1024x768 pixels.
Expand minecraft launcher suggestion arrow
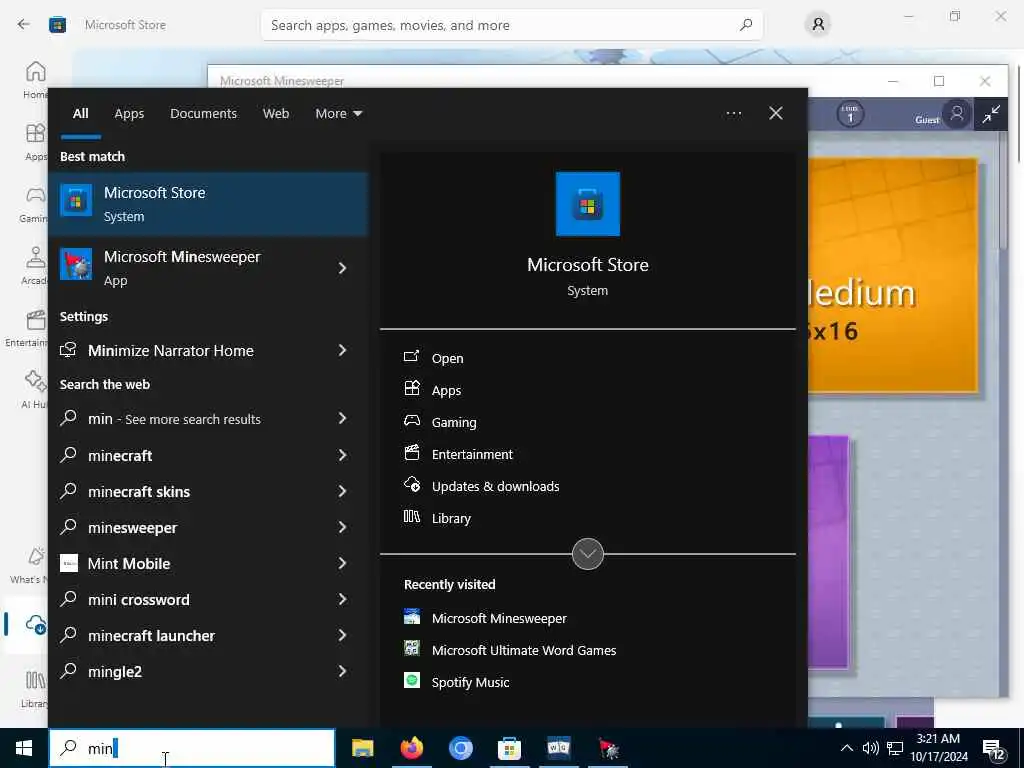pos(342,635)
